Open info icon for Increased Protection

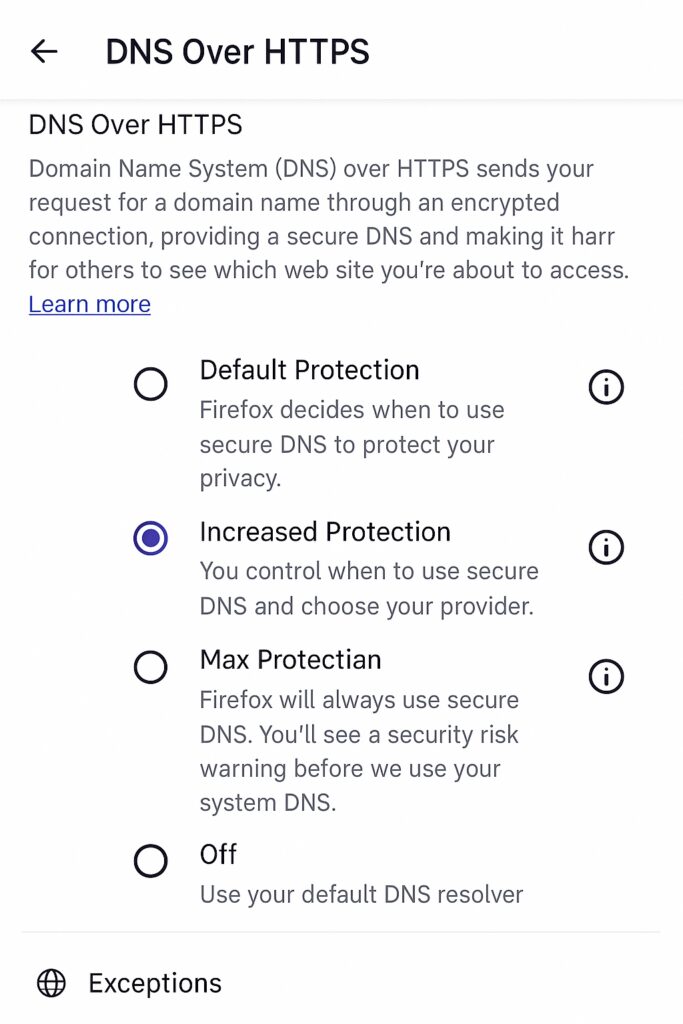(x=606, y=547)
